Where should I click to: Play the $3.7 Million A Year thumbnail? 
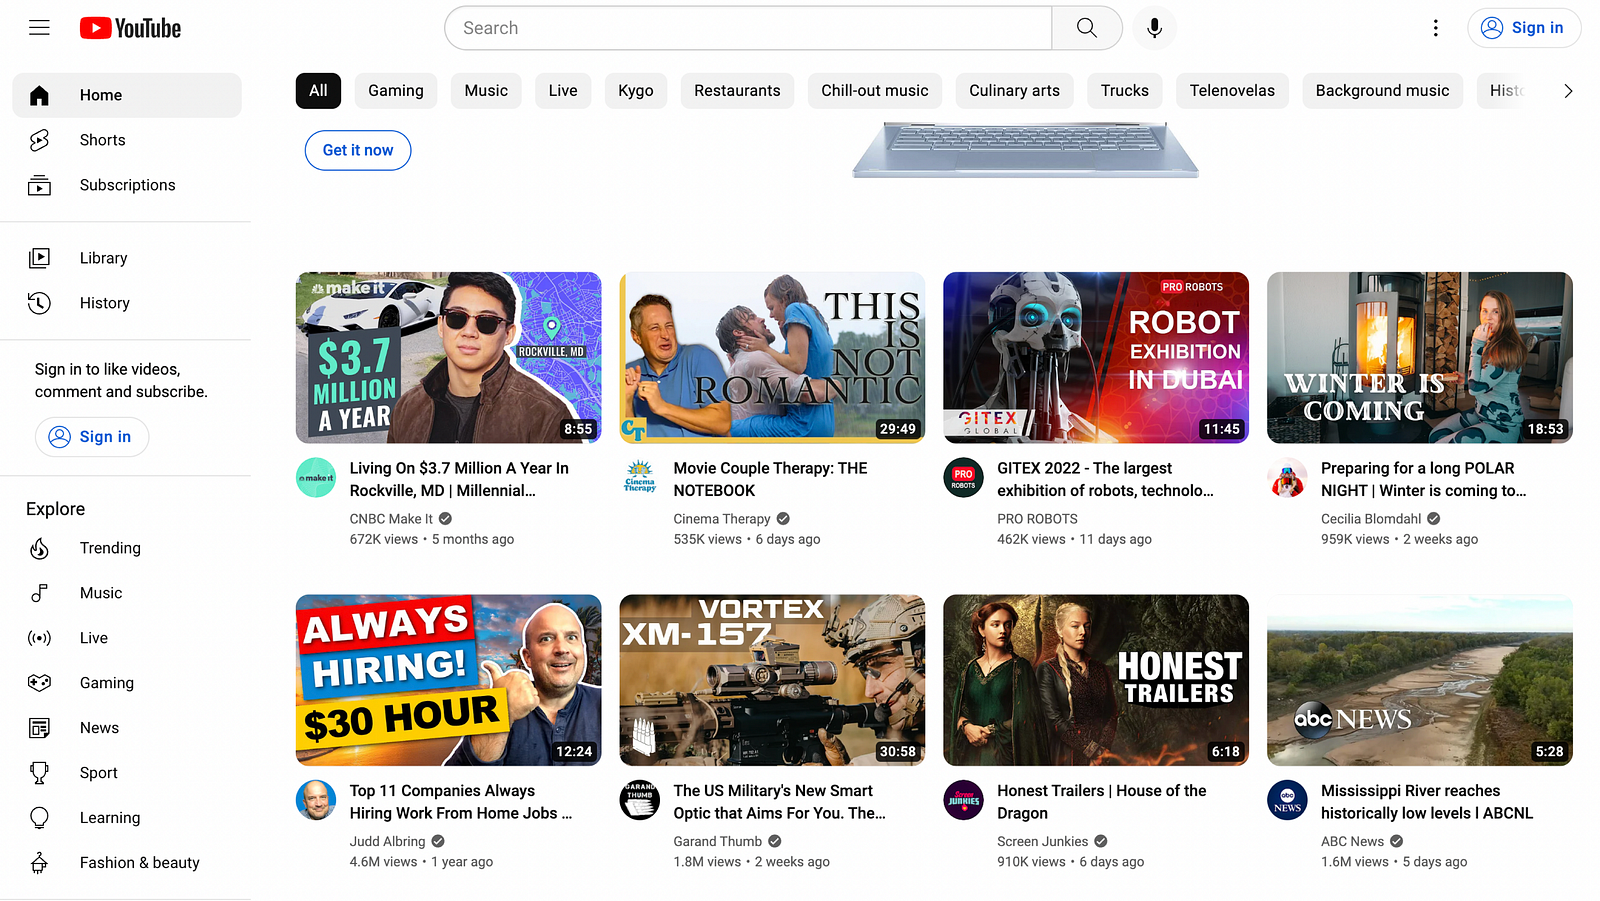pyautogui.click(x=449, y=358)
